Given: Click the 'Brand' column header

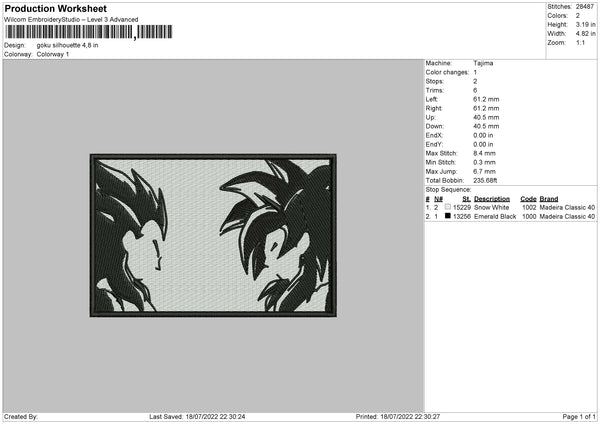Looking at the screenshot, I should click(549, 199).
